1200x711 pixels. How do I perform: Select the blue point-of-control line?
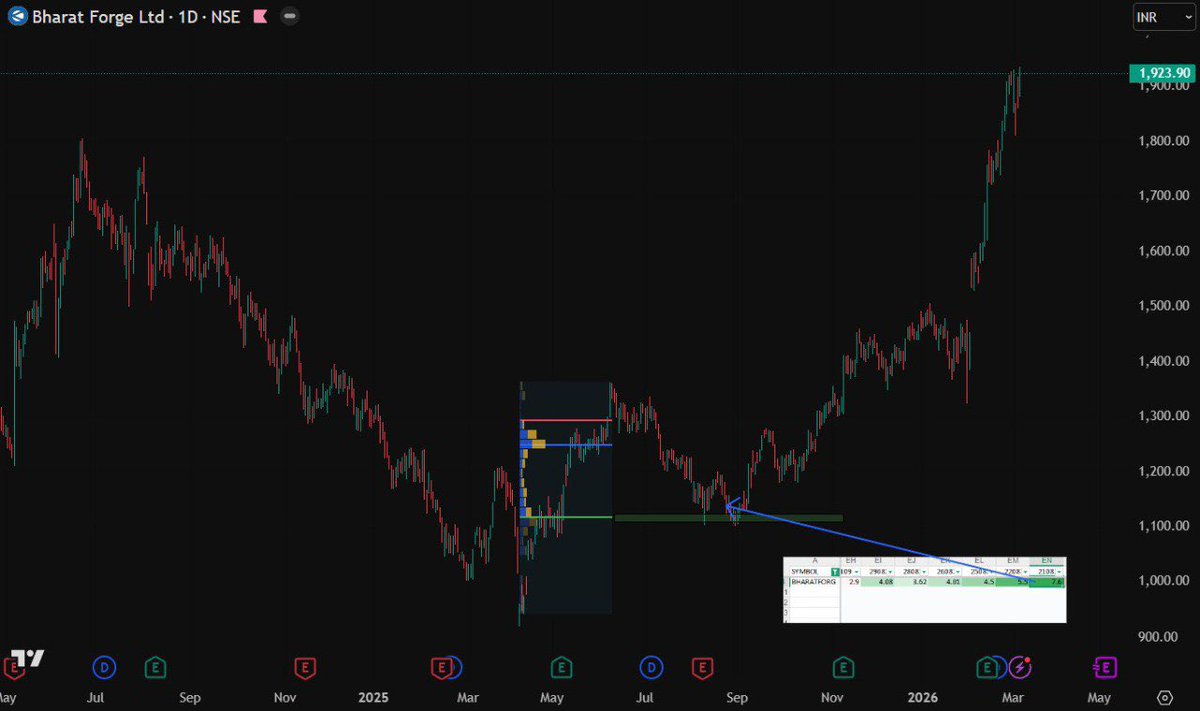566,444
